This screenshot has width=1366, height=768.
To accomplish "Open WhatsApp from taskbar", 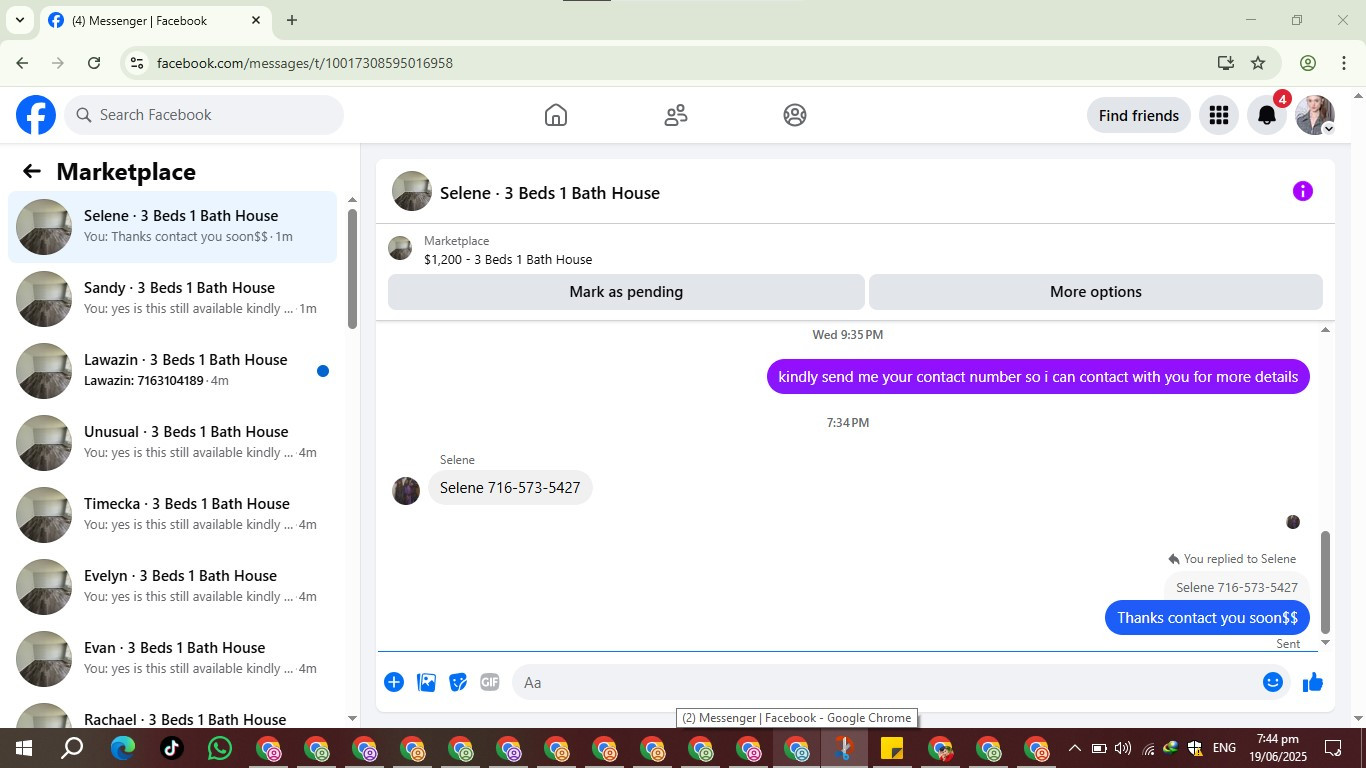I will [x=219, y=748].
